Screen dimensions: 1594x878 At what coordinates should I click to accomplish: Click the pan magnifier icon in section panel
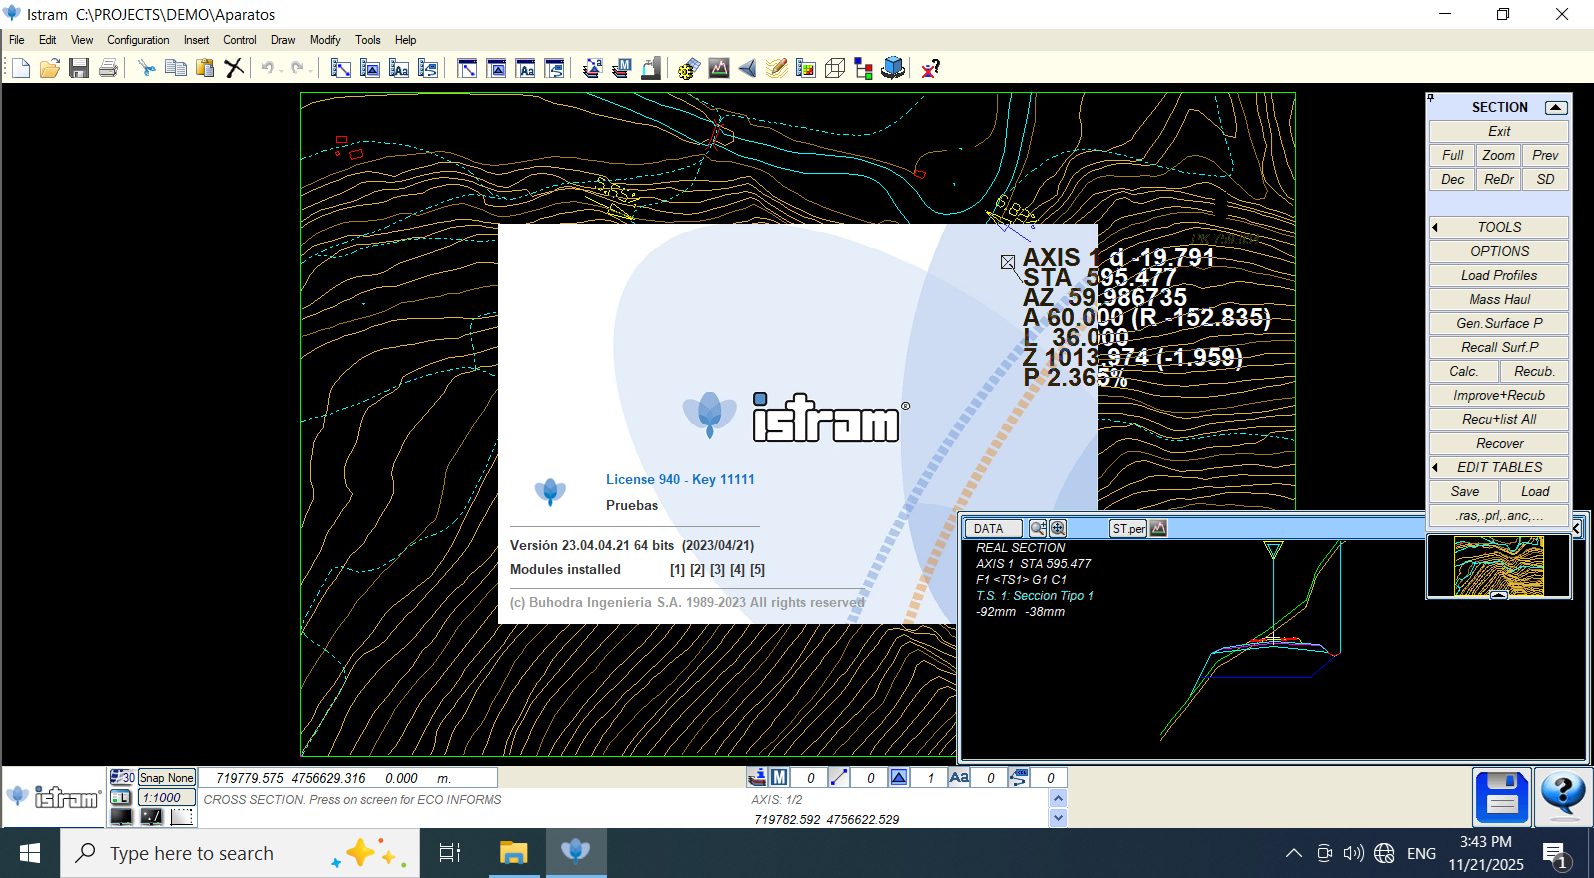pos(1058,528)
